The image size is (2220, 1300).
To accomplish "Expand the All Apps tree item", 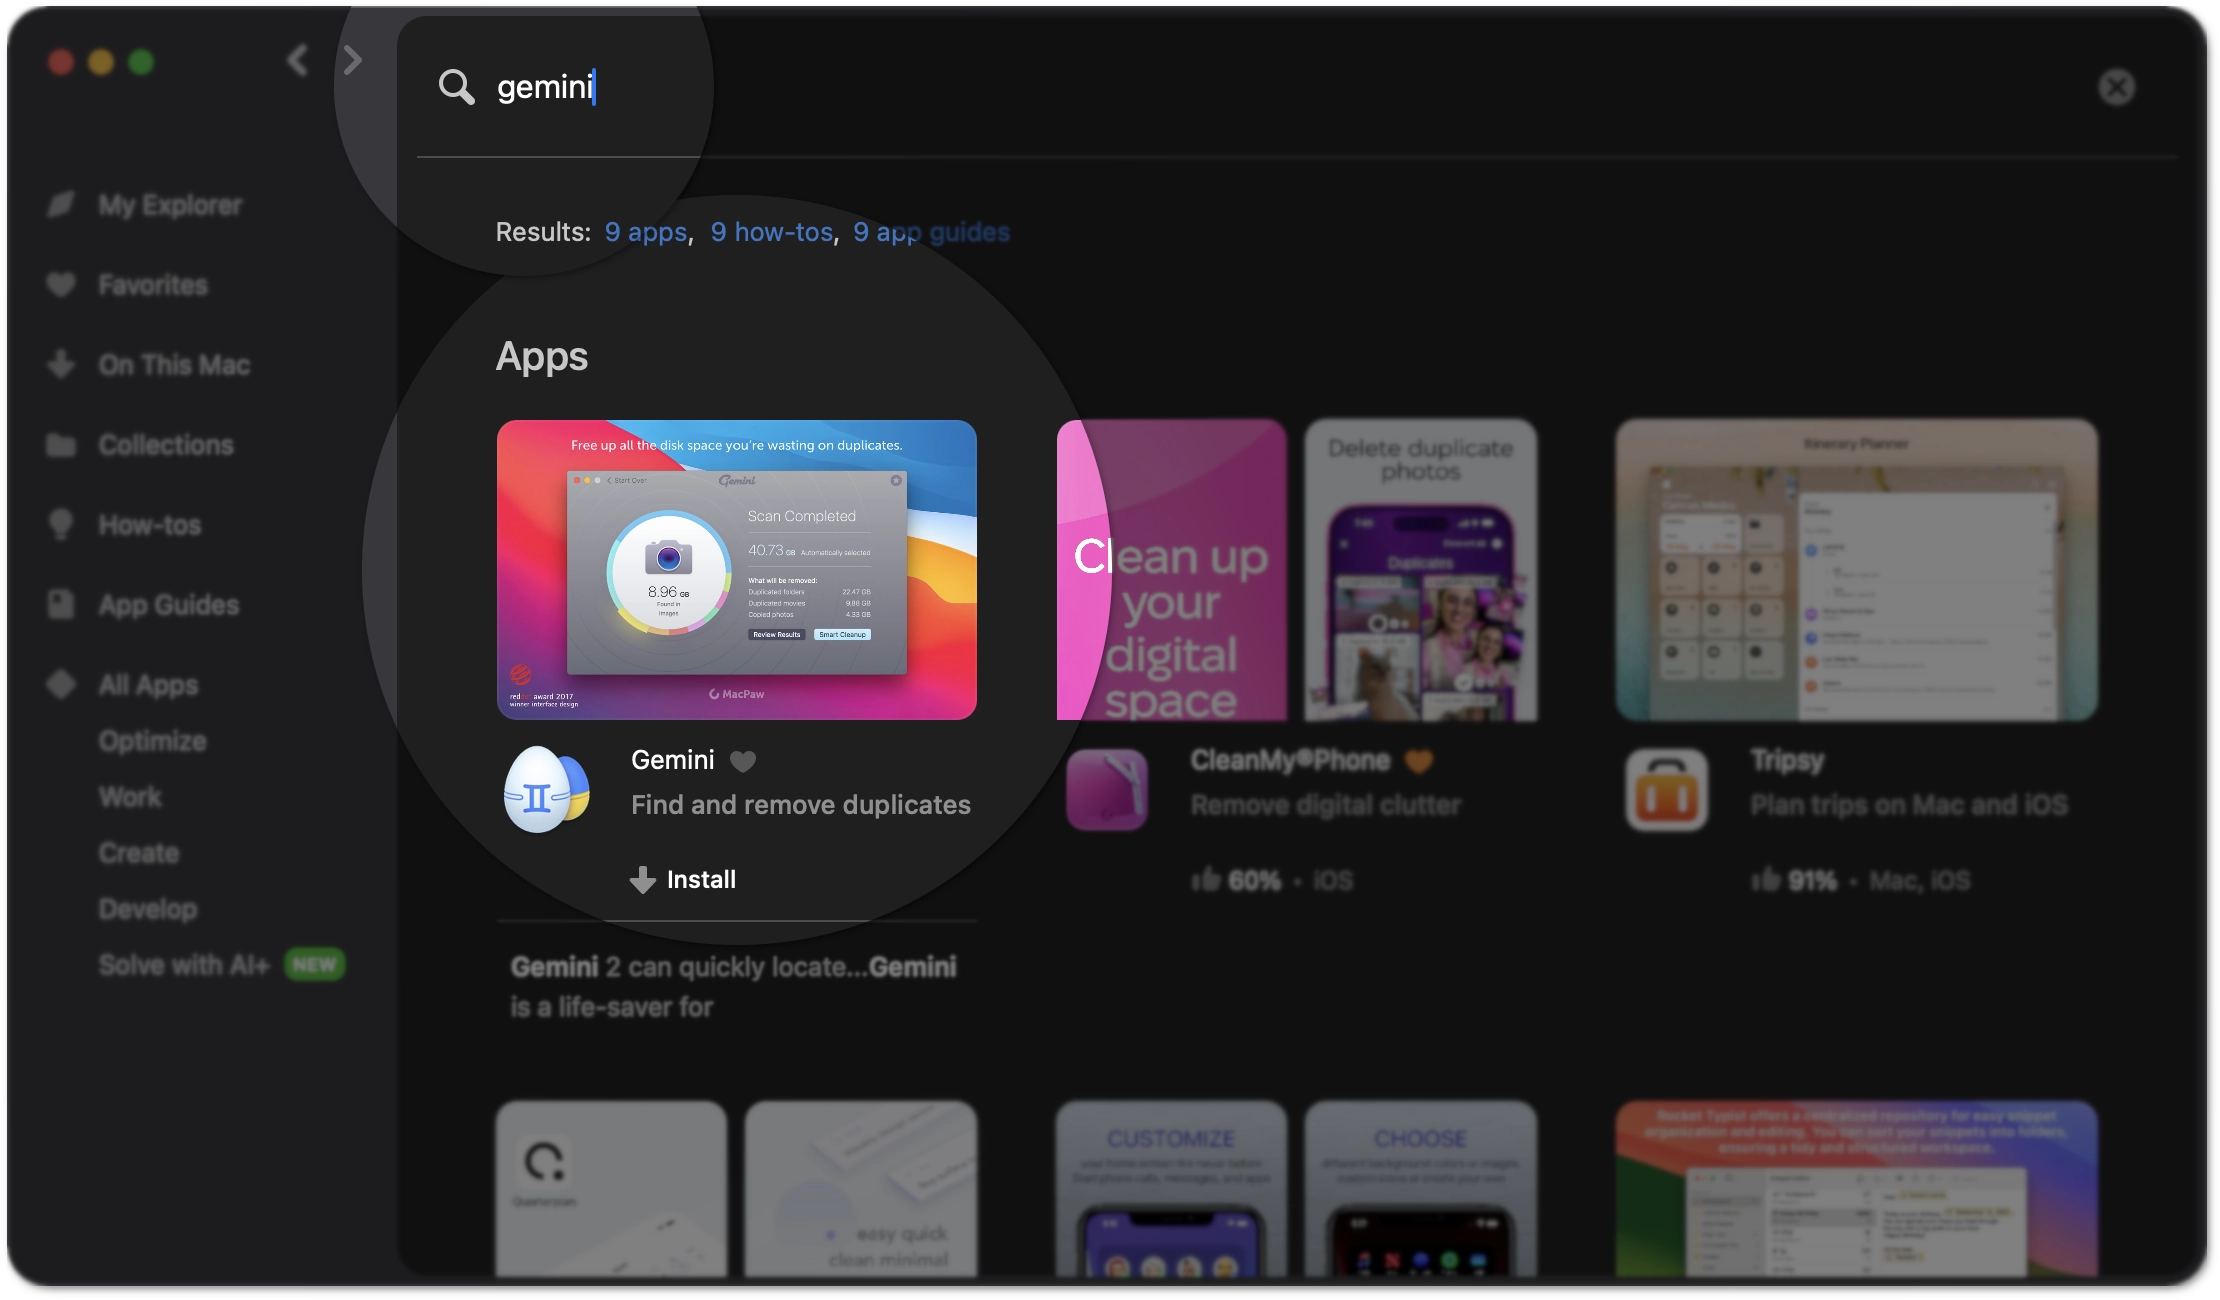I will 62,684.
